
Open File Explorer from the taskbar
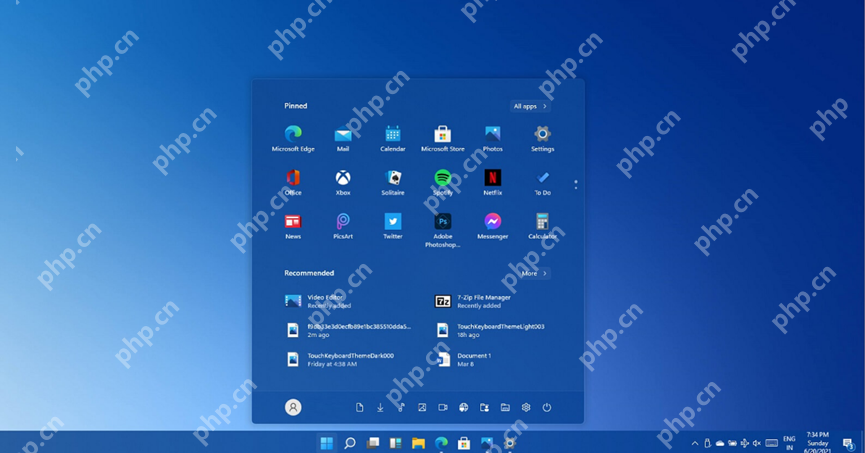(418, 443)
